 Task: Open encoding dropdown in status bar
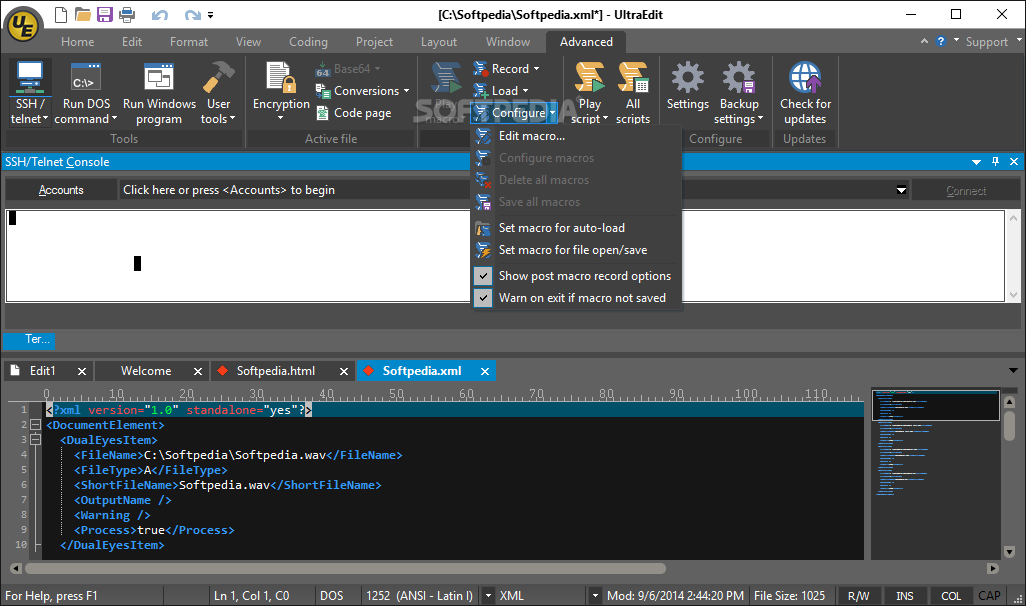coord(487,596)
